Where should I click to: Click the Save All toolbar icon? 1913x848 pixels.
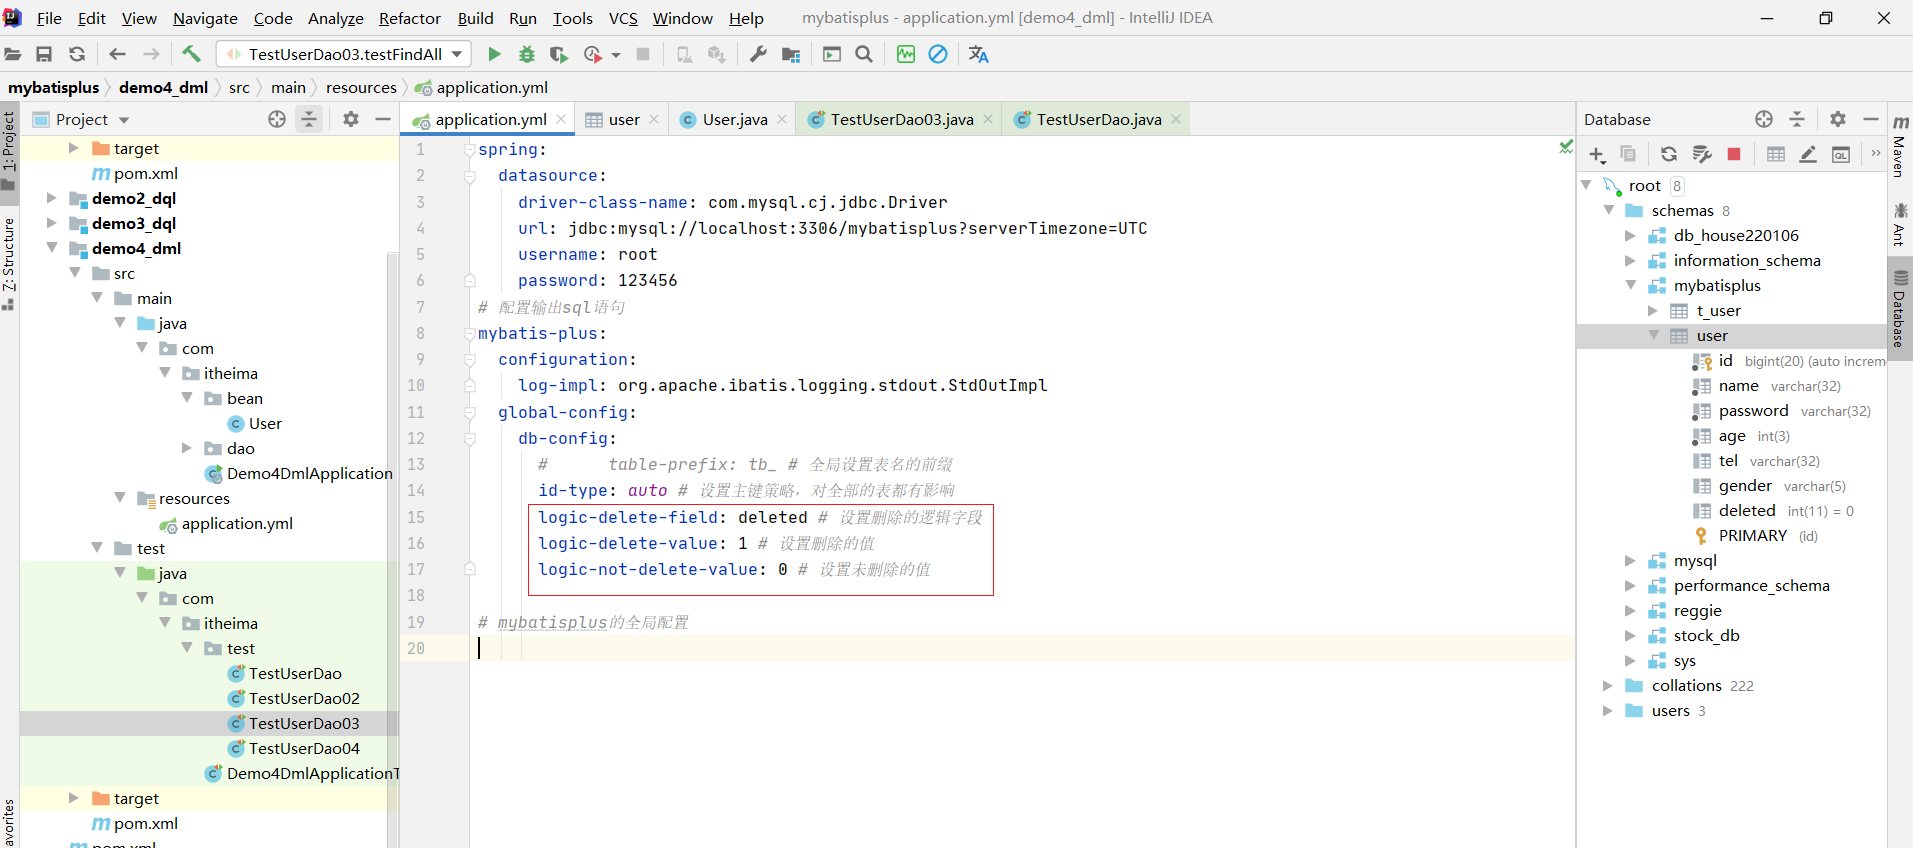[x=44, y=54]
